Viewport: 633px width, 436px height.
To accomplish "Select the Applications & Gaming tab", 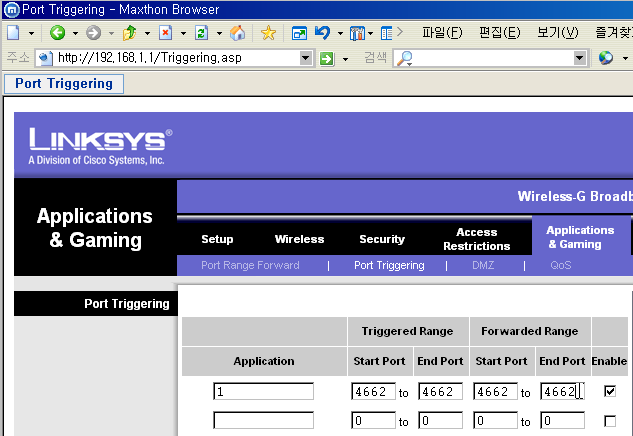I will click(x=580, y=237).
